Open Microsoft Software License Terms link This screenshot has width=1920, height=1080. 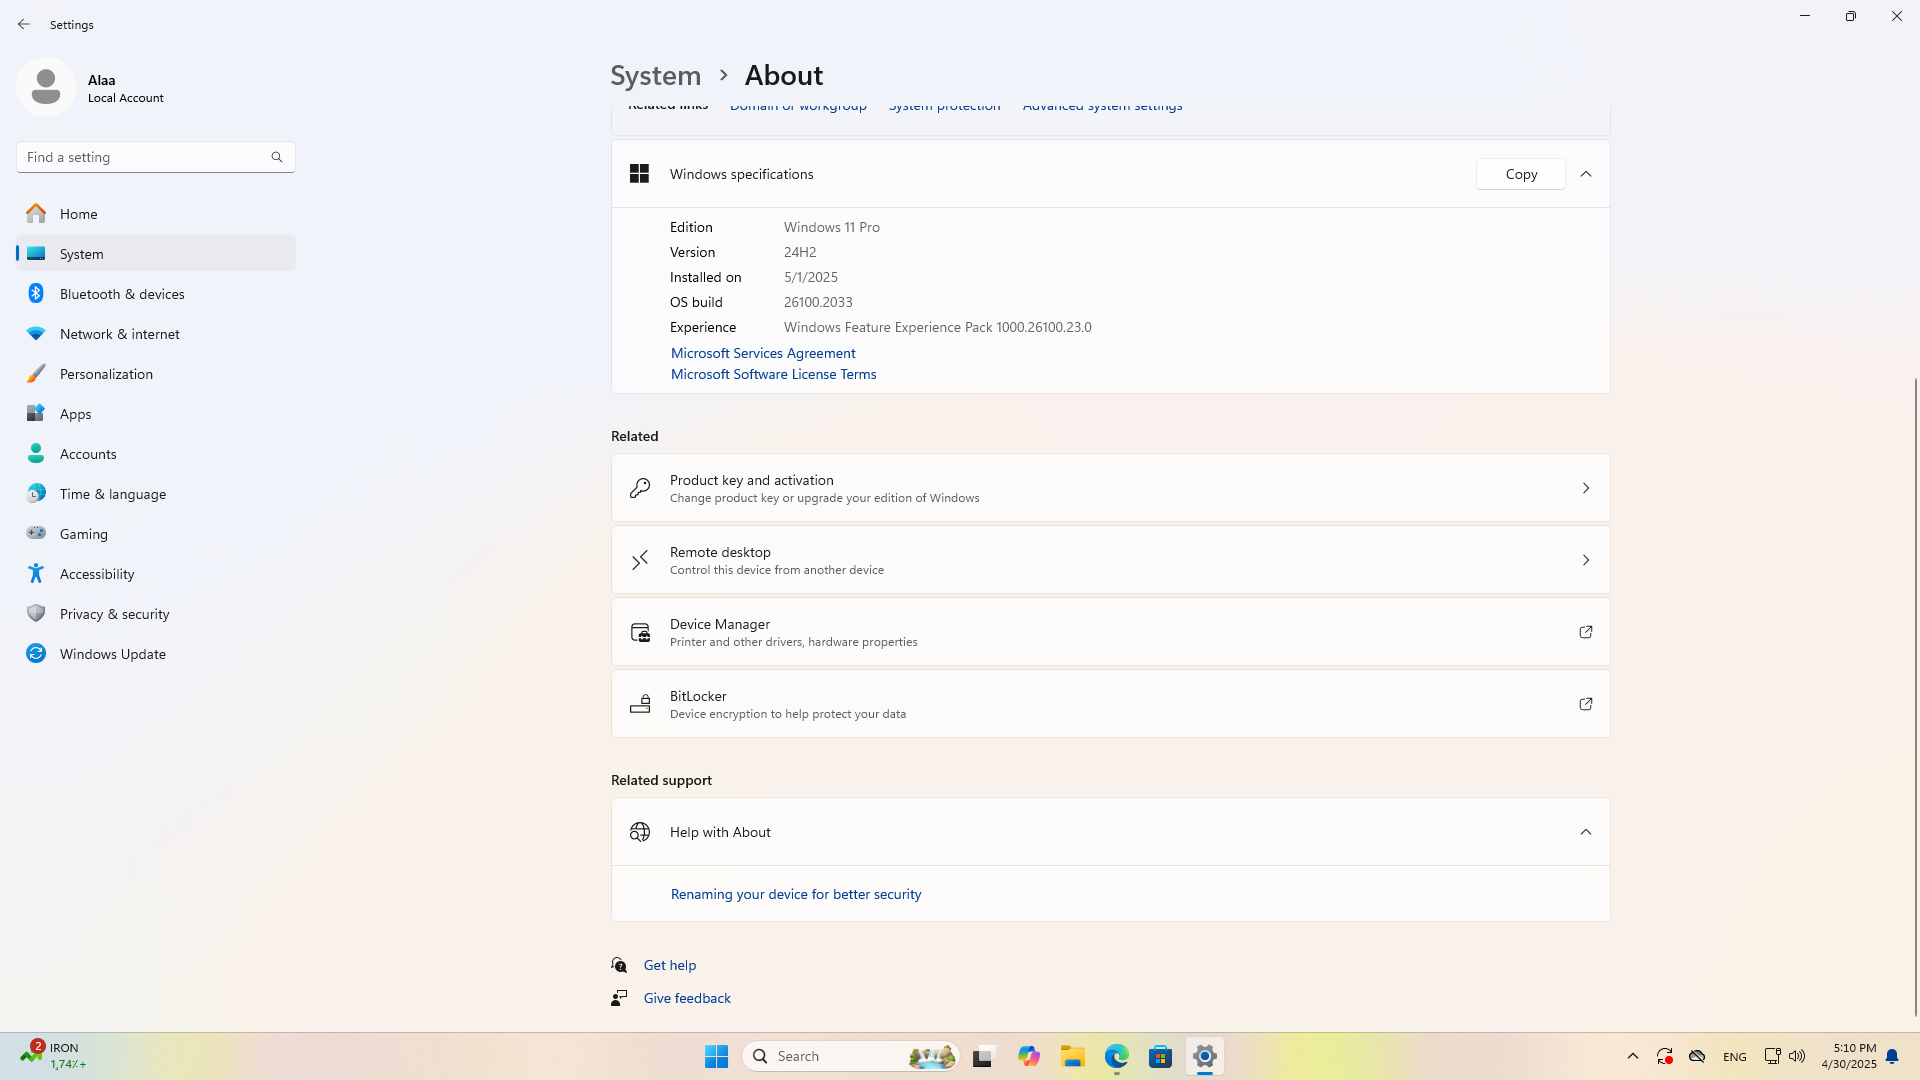click(773, 374)
